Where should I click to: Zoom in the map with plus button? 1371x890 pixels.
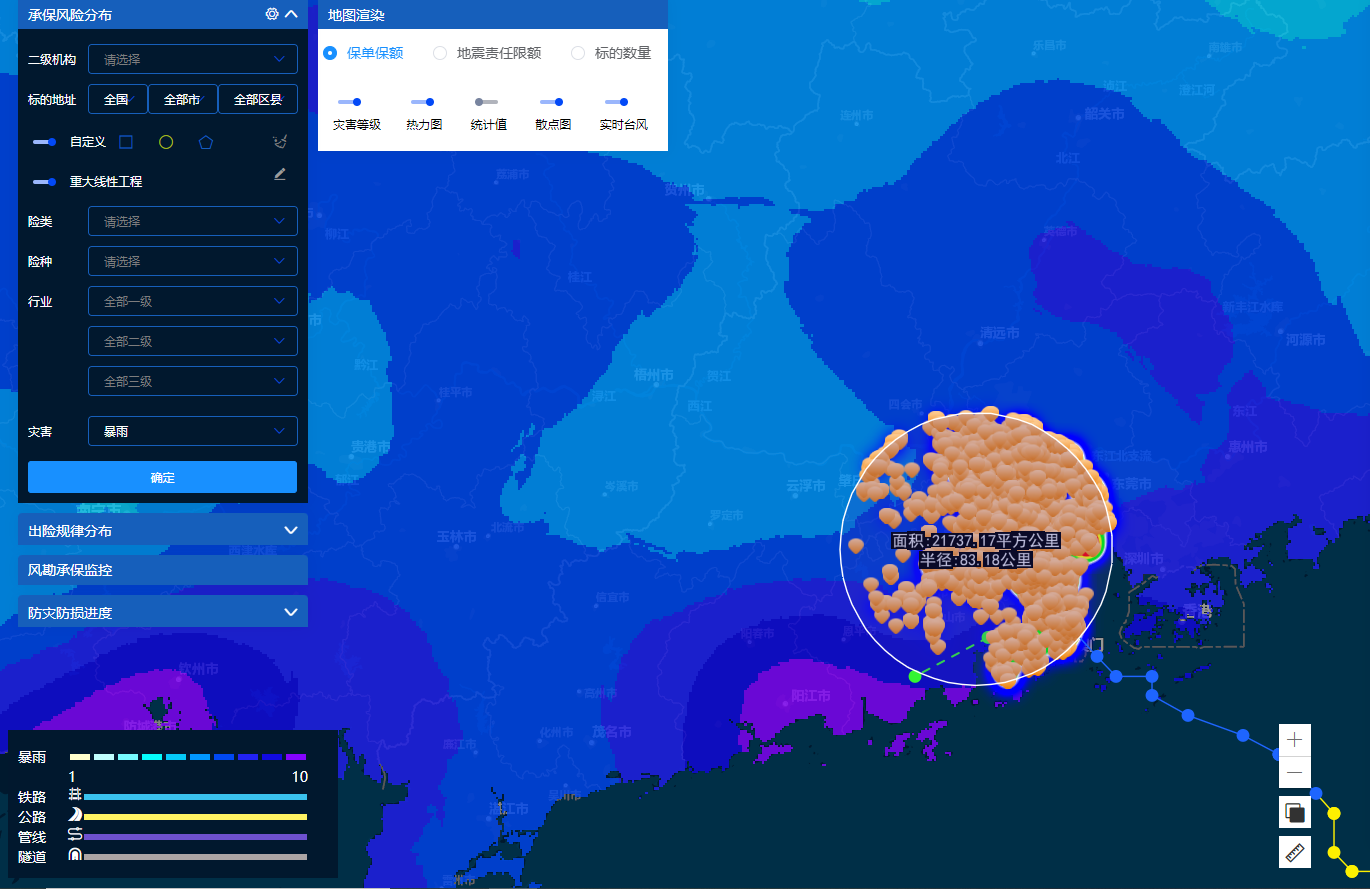click(1295, 740)
